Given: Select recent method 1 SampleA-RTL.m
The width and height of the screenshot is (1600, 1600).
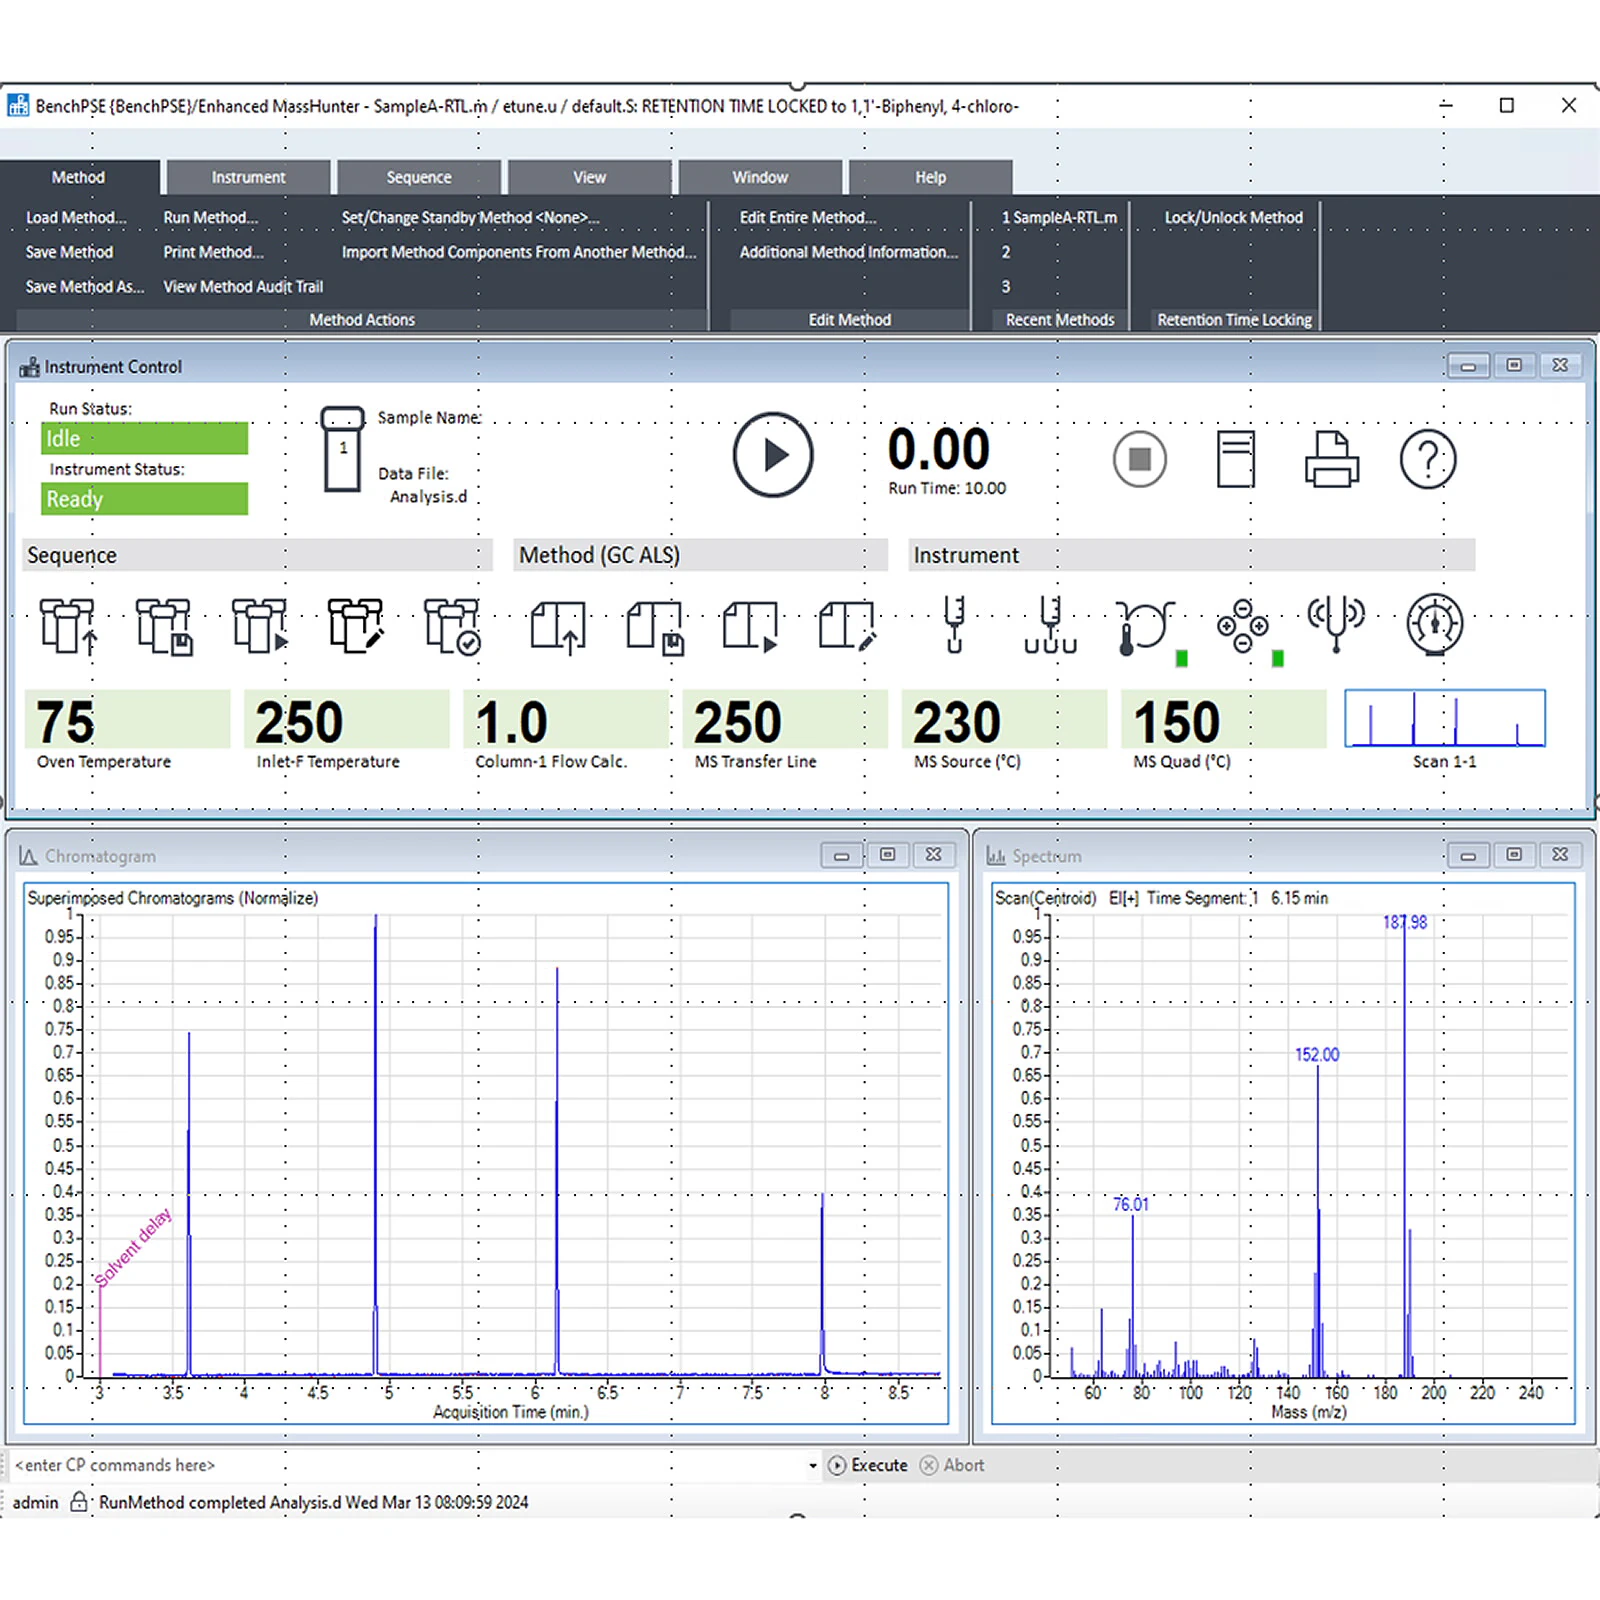Looking at the screenshot, I should (1059, 217).
